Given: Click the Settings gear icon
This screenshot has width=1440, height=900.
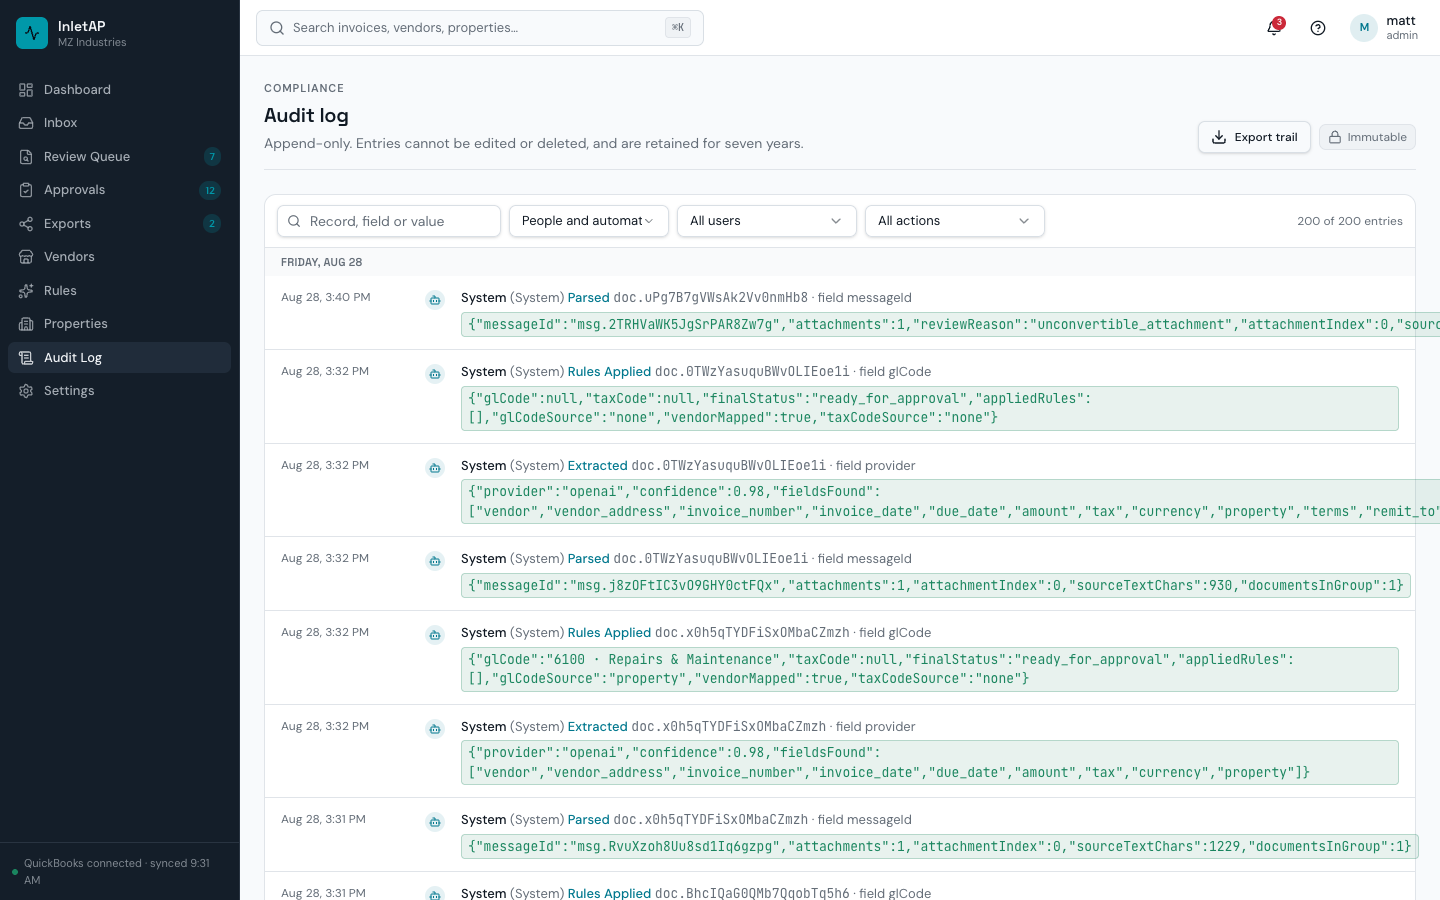Looking at the screenshot, I should tap(26, 391).
